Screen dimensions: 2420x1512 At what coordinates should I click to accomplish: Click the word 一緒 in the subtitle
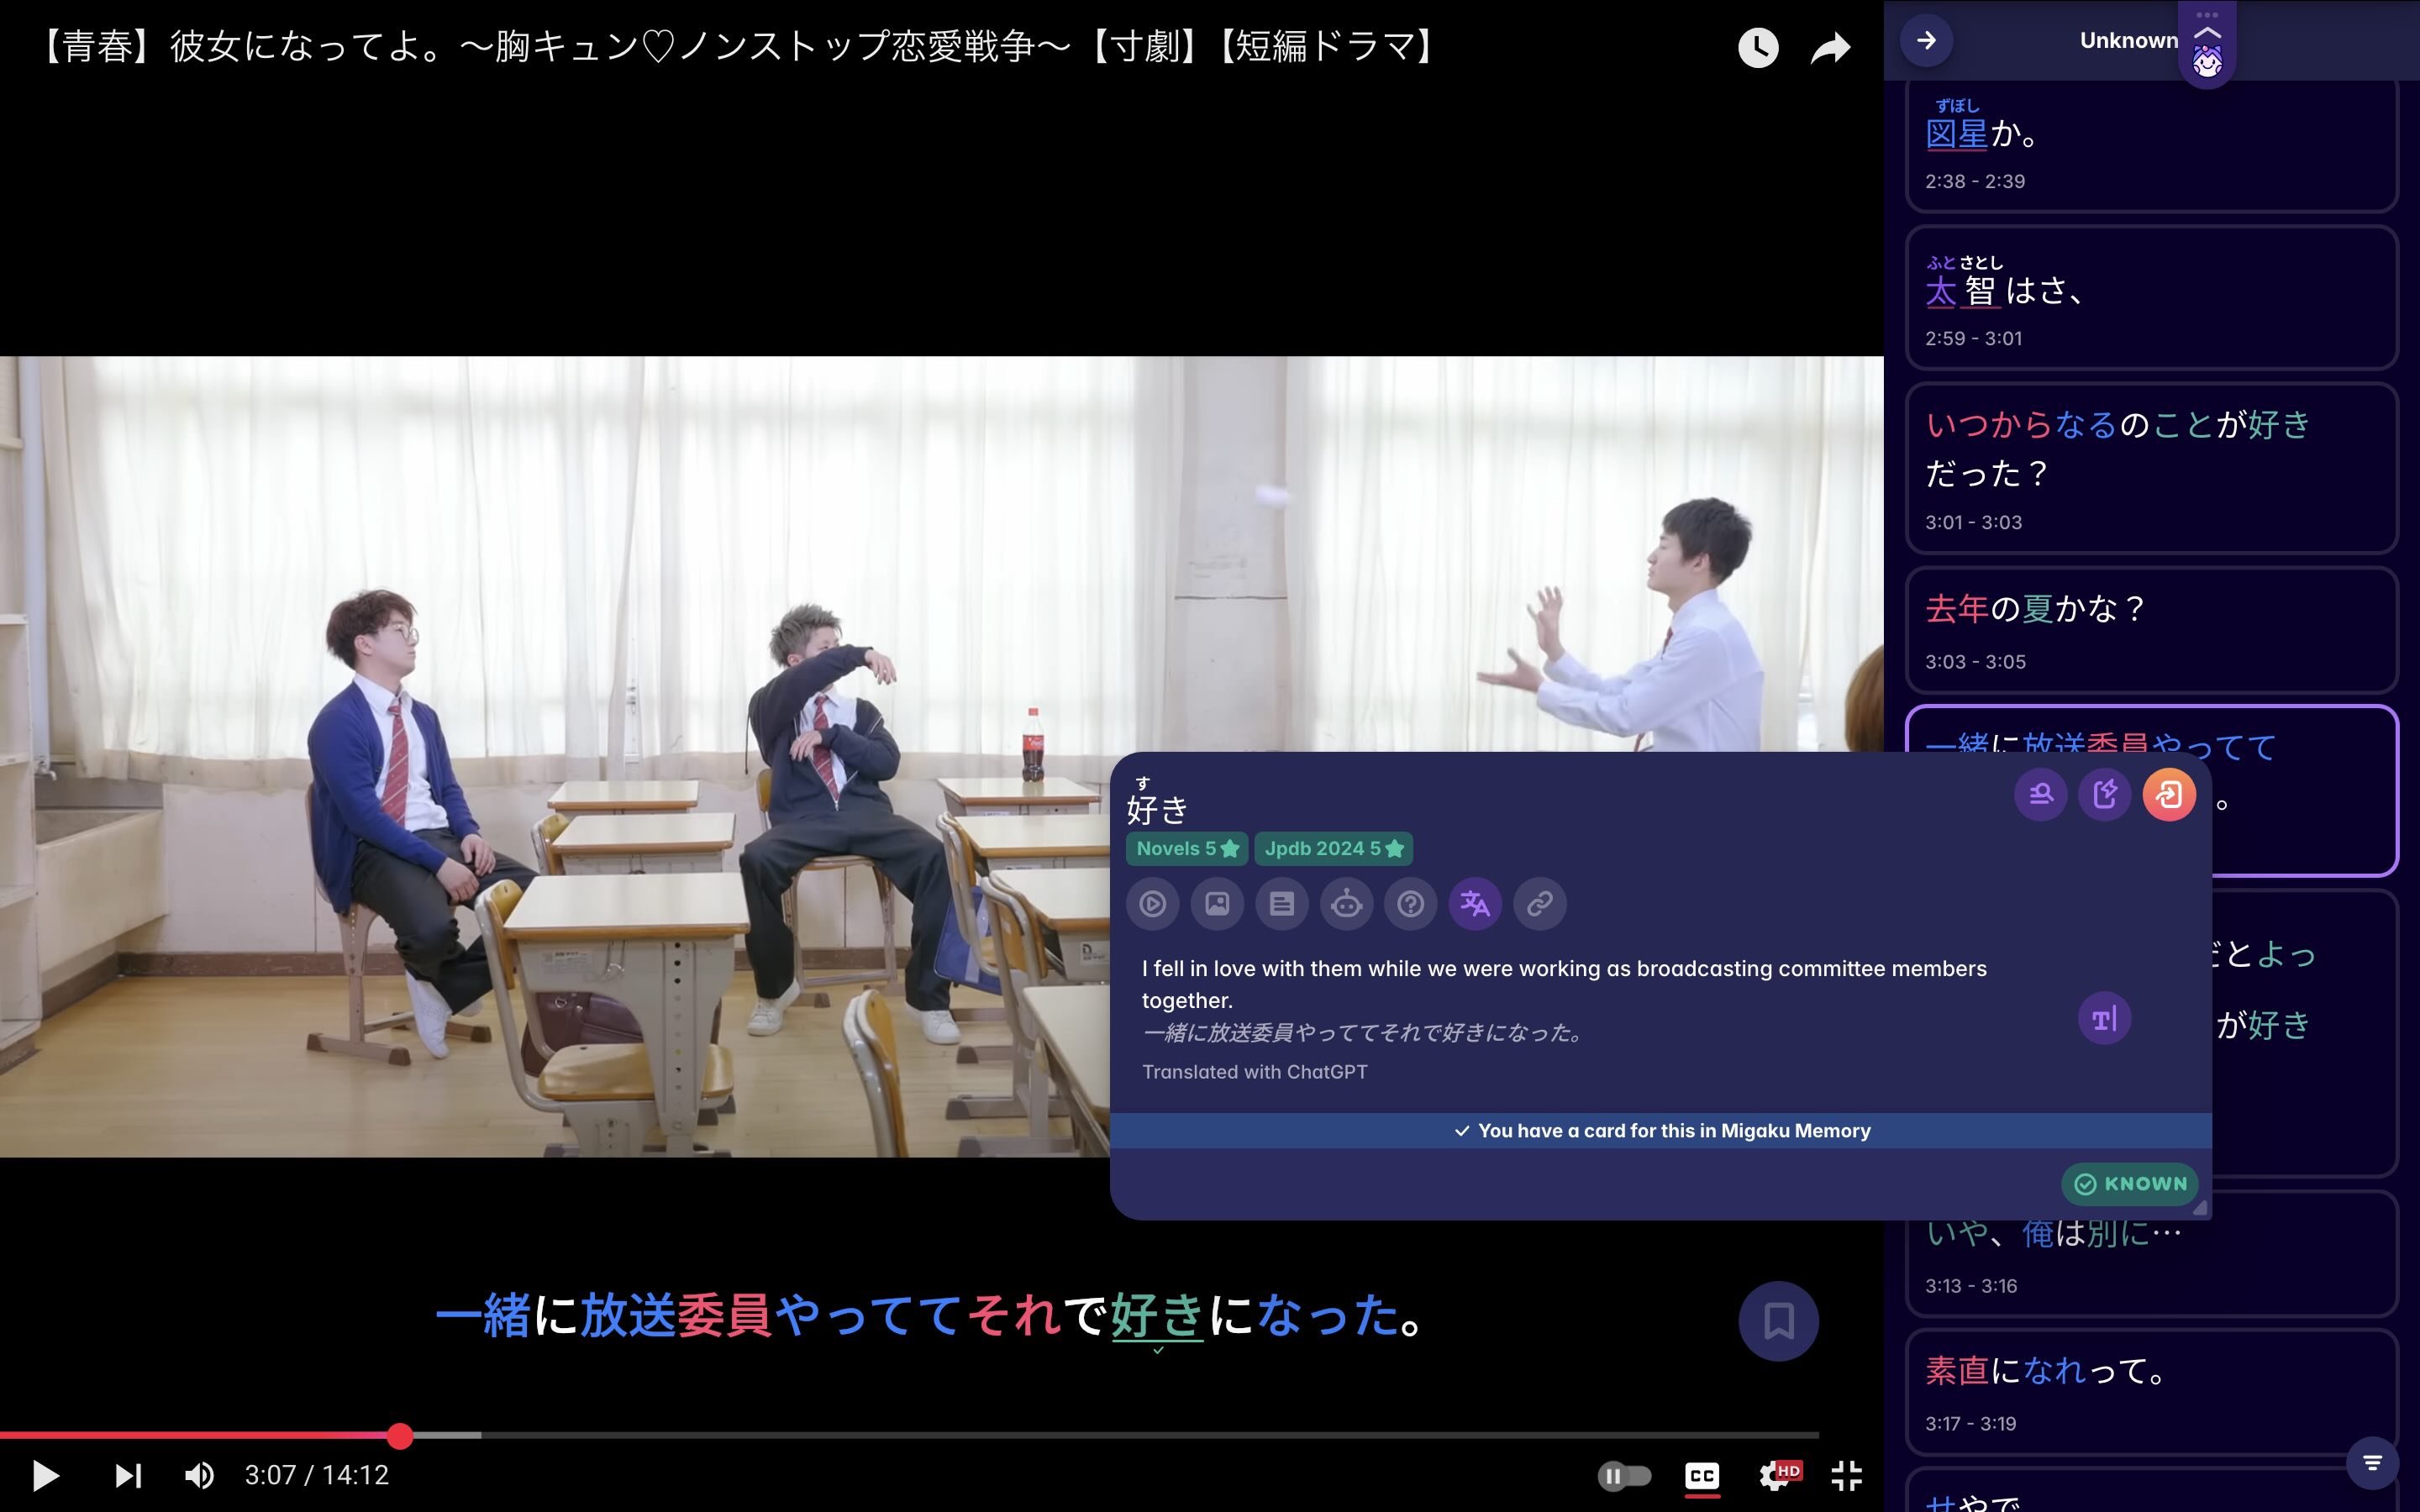483,1315
